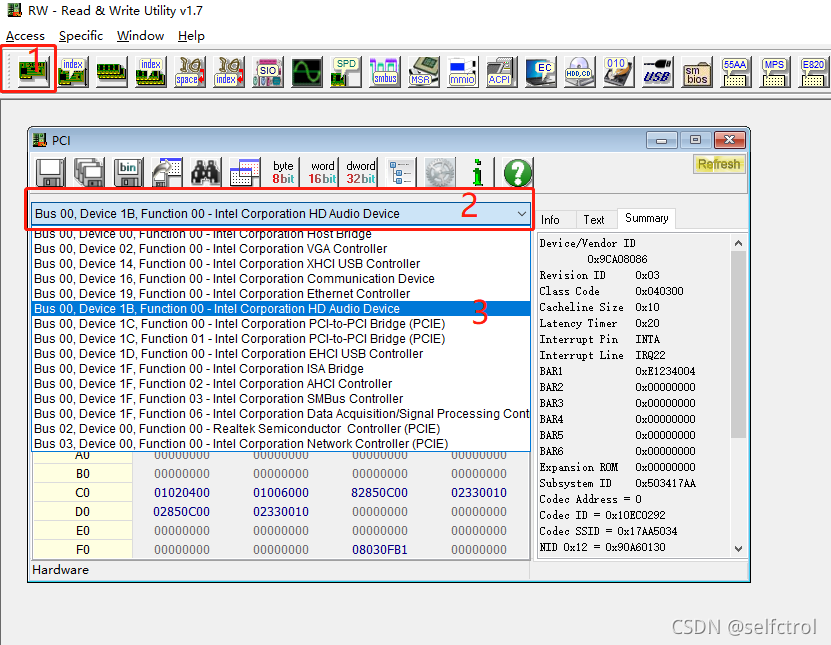This screenshot has width=831, height=645.
Task: Open the USB information icon
Action: pyautogui.click(x=657, y=72)
